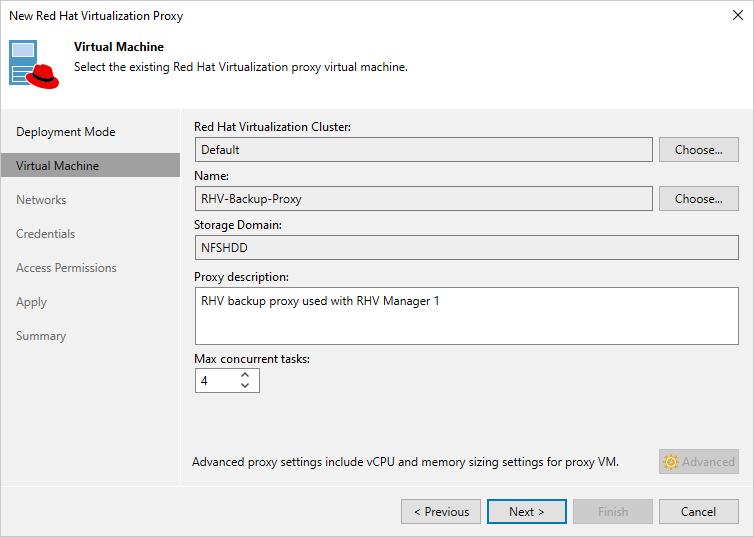Go back with the Previous button
The width and height of the screenshot is (754, 537).
(x=441, y=512)
